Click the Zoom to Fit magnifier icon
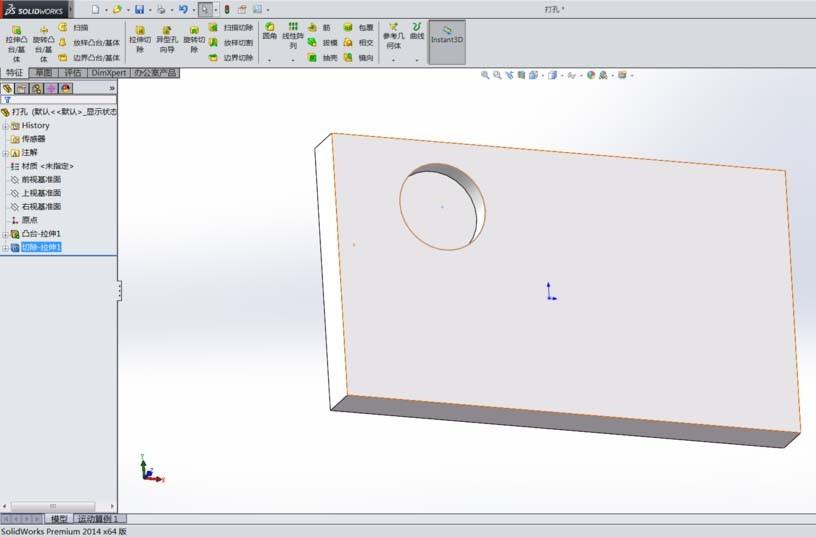This screenshot has width=816, height=537. (x=485, y=75)
